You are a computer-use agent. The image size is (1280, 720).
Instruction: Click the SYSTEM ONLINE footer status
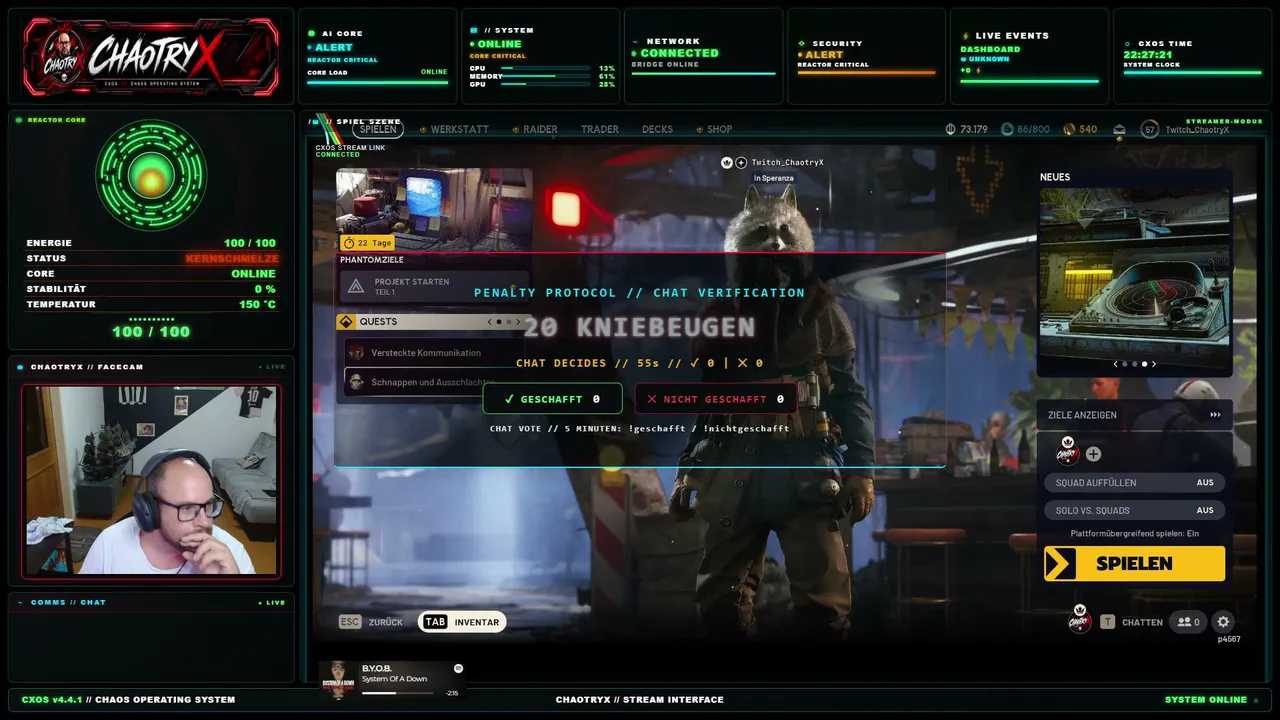click(x=1206, y=699)
